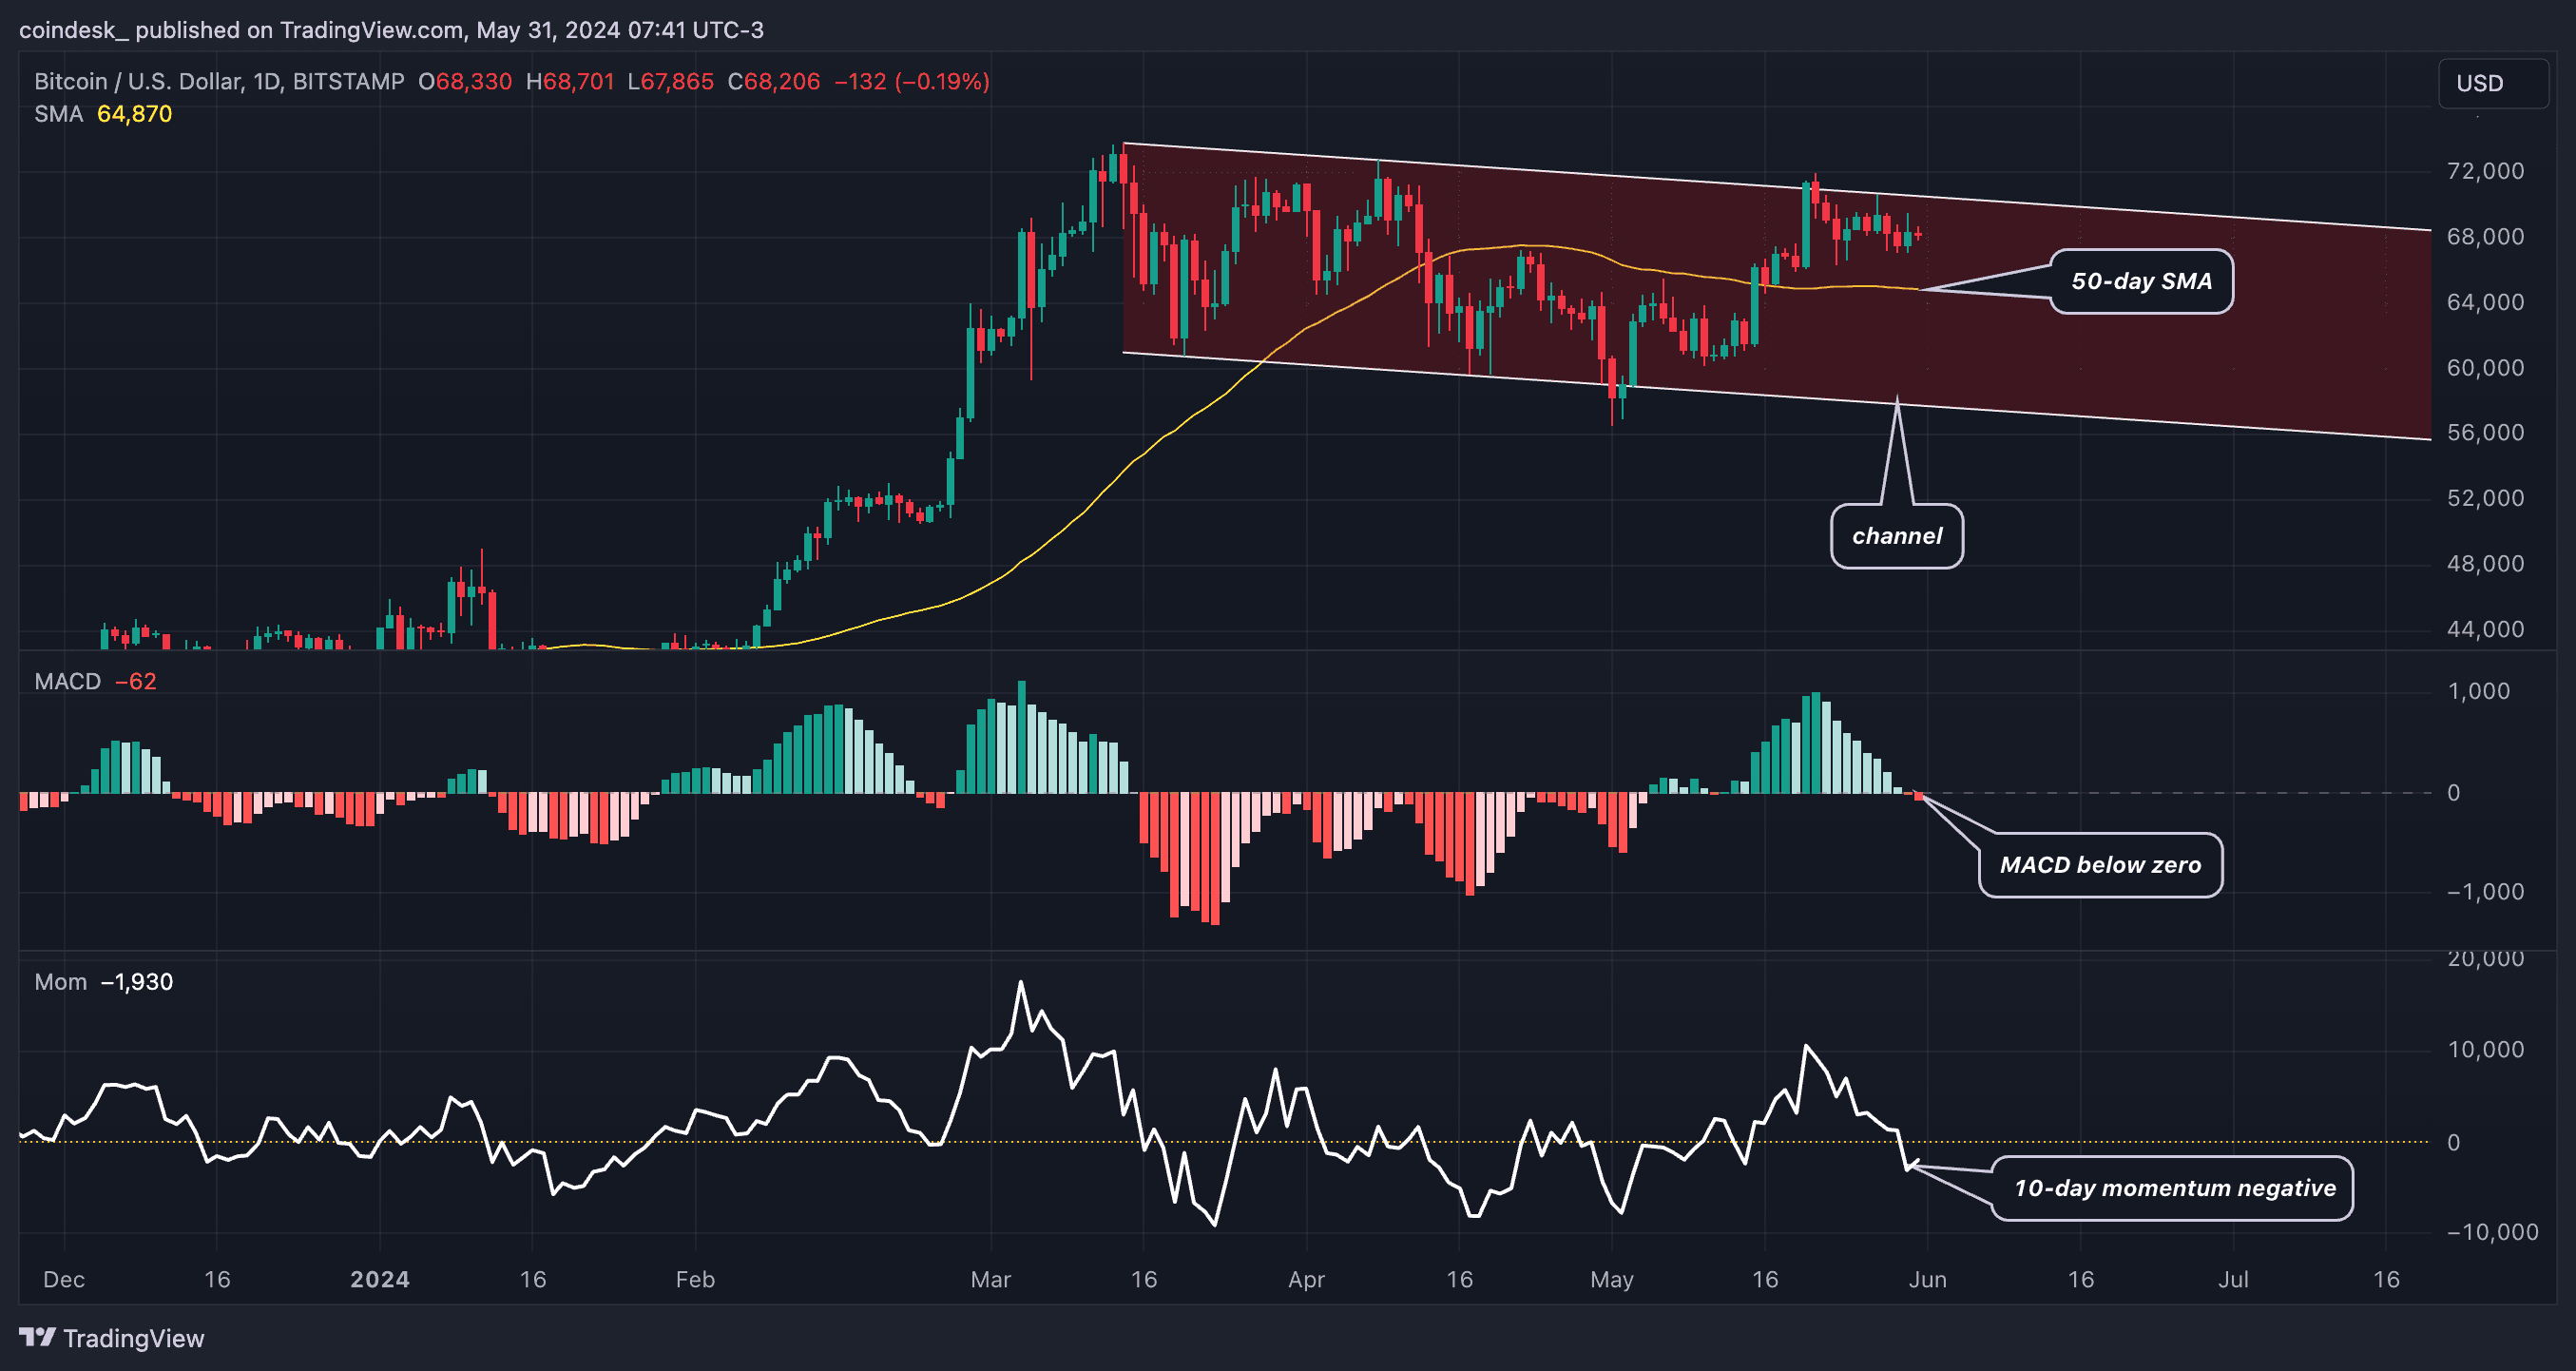The width and height of the screenshot is (2576, 1371).
Task: Click the MACD 1,000 axis label
Action: point(2478,691)
